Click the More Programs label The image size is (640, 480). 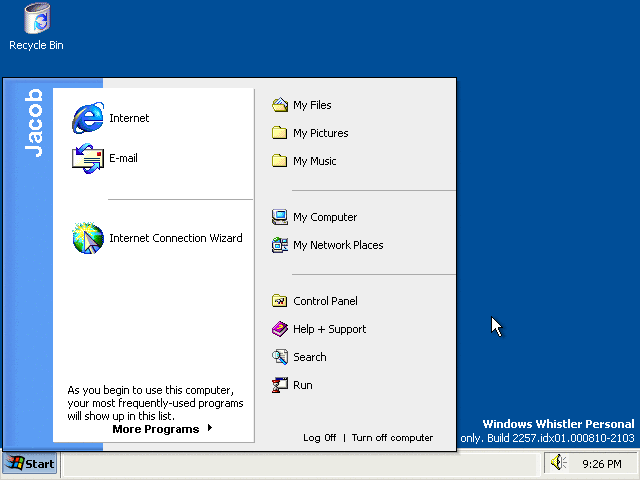click(x=156, y=429)
